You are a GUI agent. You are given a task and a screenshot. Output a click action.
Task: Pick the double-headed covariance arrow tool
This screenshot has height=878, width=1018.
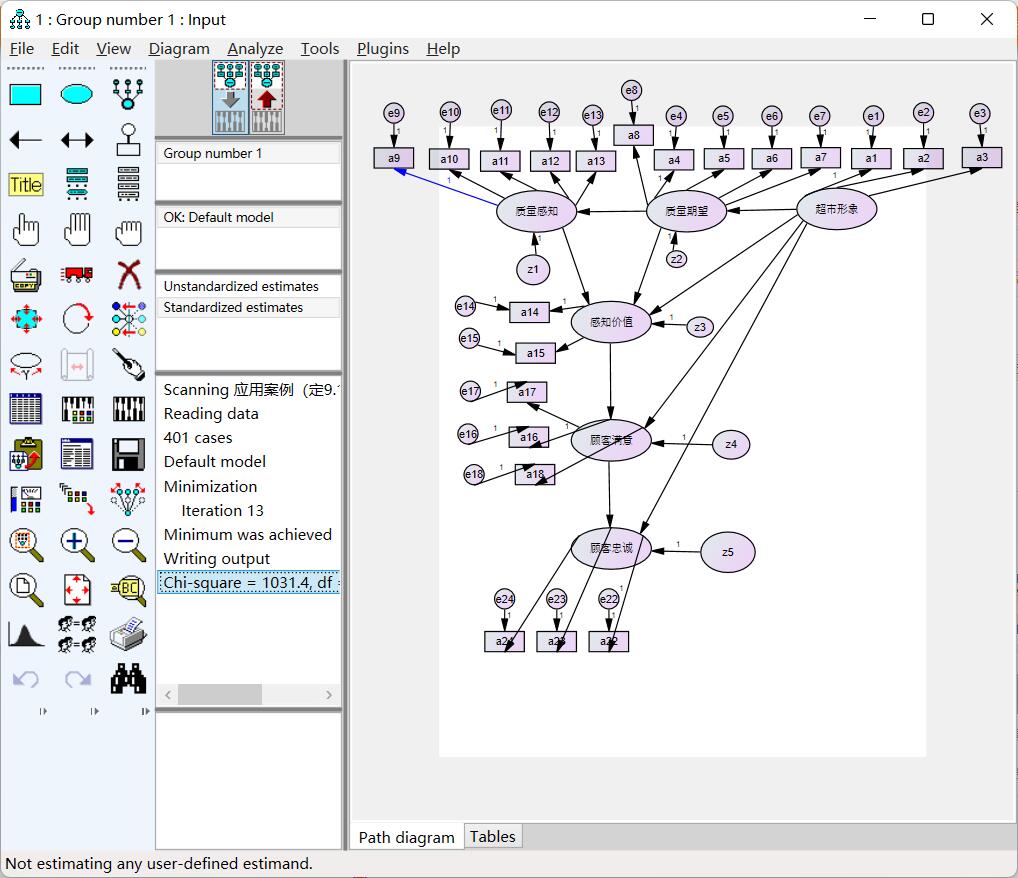[x=77, y=140]
